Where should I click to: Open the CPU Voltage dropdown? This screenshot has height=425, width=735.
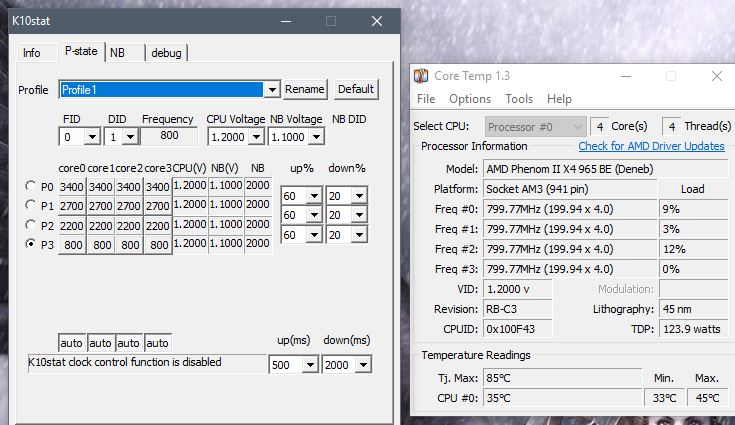256,137
